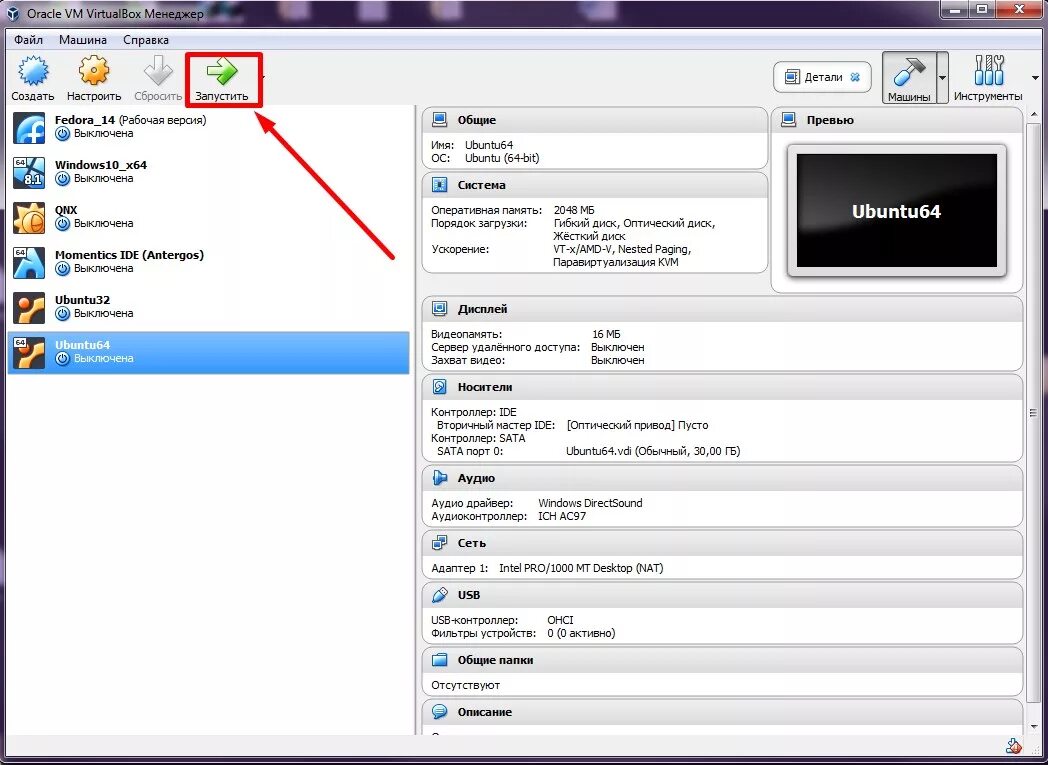
Task: Open the Машина menu
Action: coord(83,40)
